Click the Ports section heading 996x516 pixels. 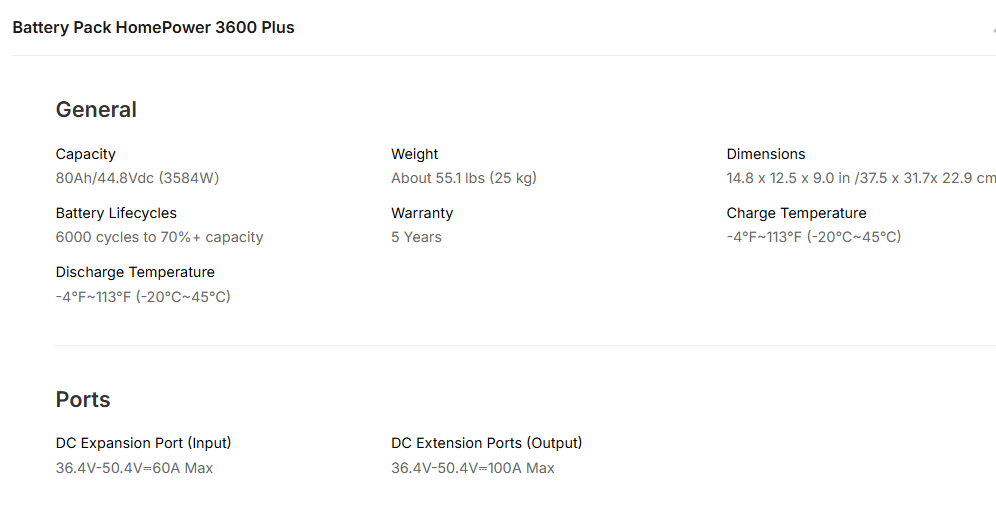coord(83,400)
